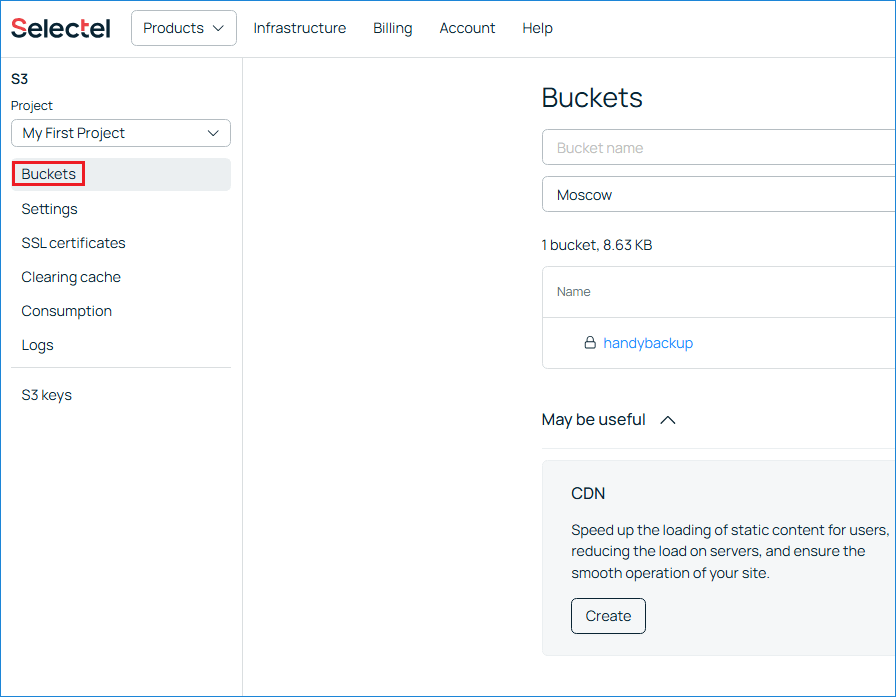
Task: Open the Products menu
Action: click(183, 28)
